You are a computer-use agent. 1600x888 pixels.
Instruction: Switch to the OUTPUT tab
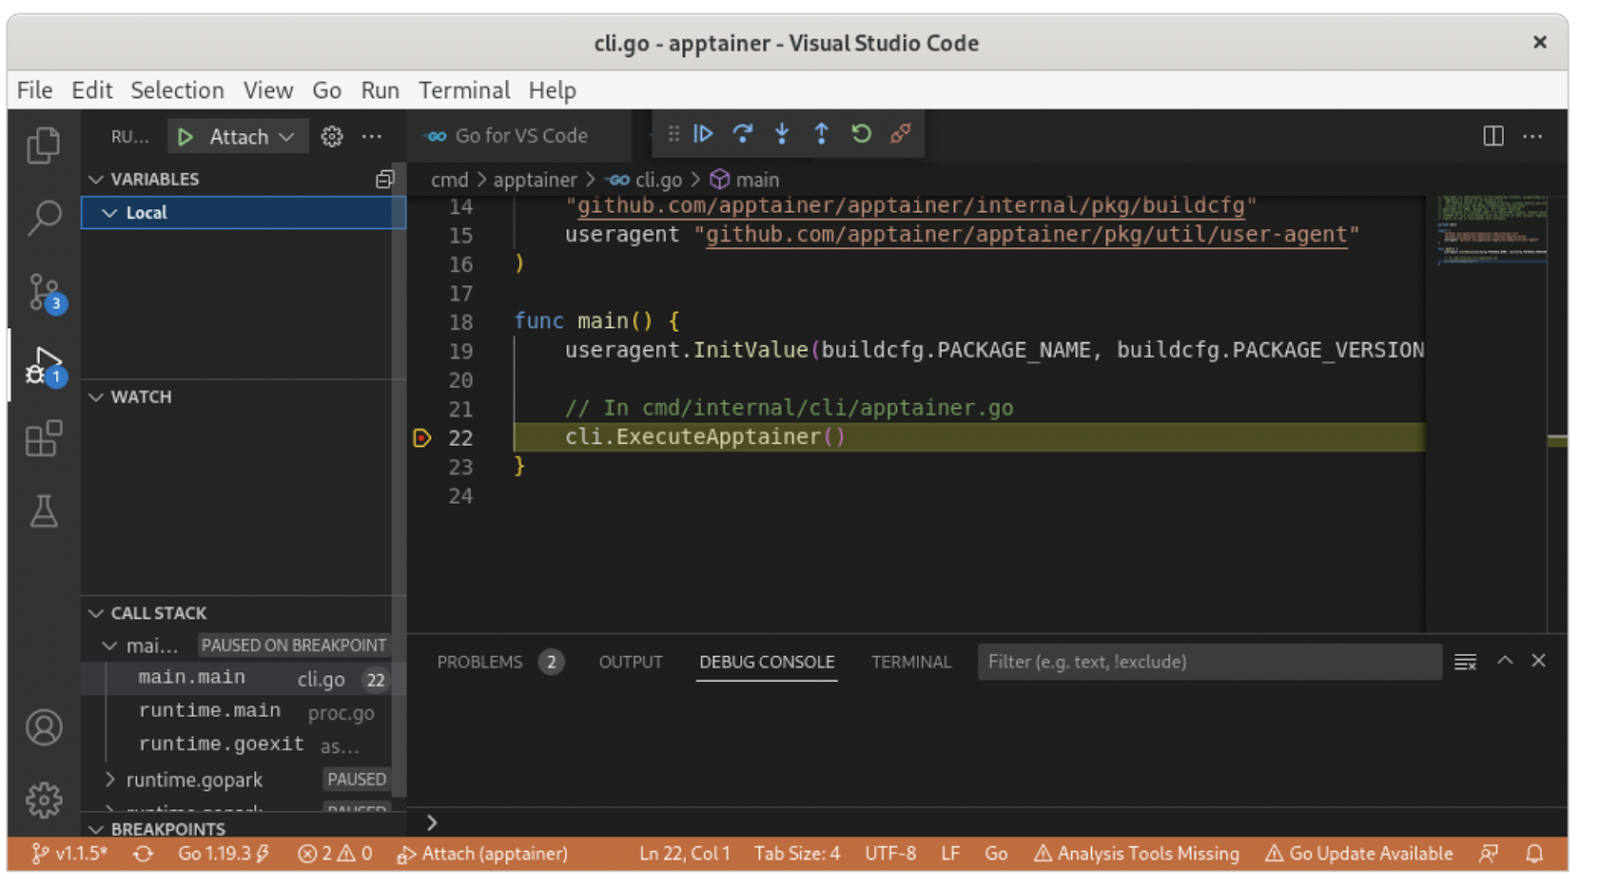point(630,662)
